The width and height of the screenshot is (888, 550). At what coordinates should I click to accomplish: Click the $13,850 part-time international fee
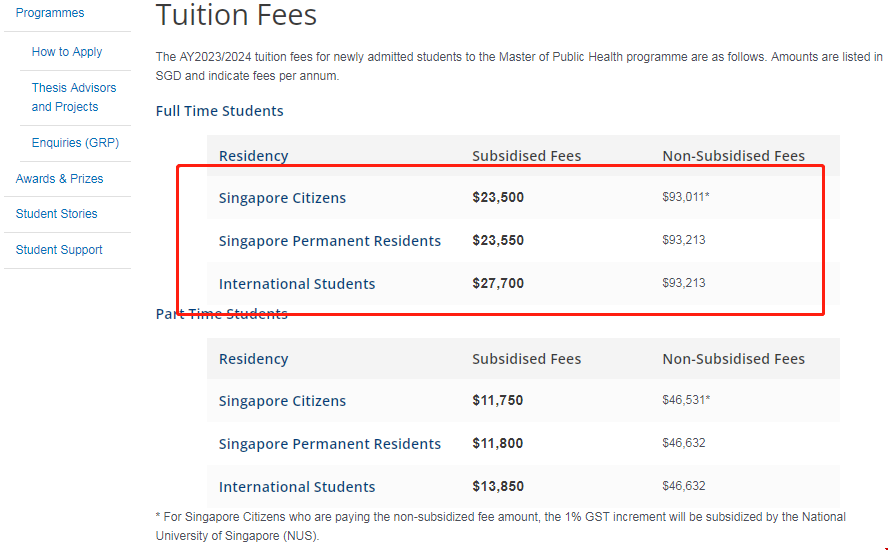pyautogui.click(x=498, y=487)
